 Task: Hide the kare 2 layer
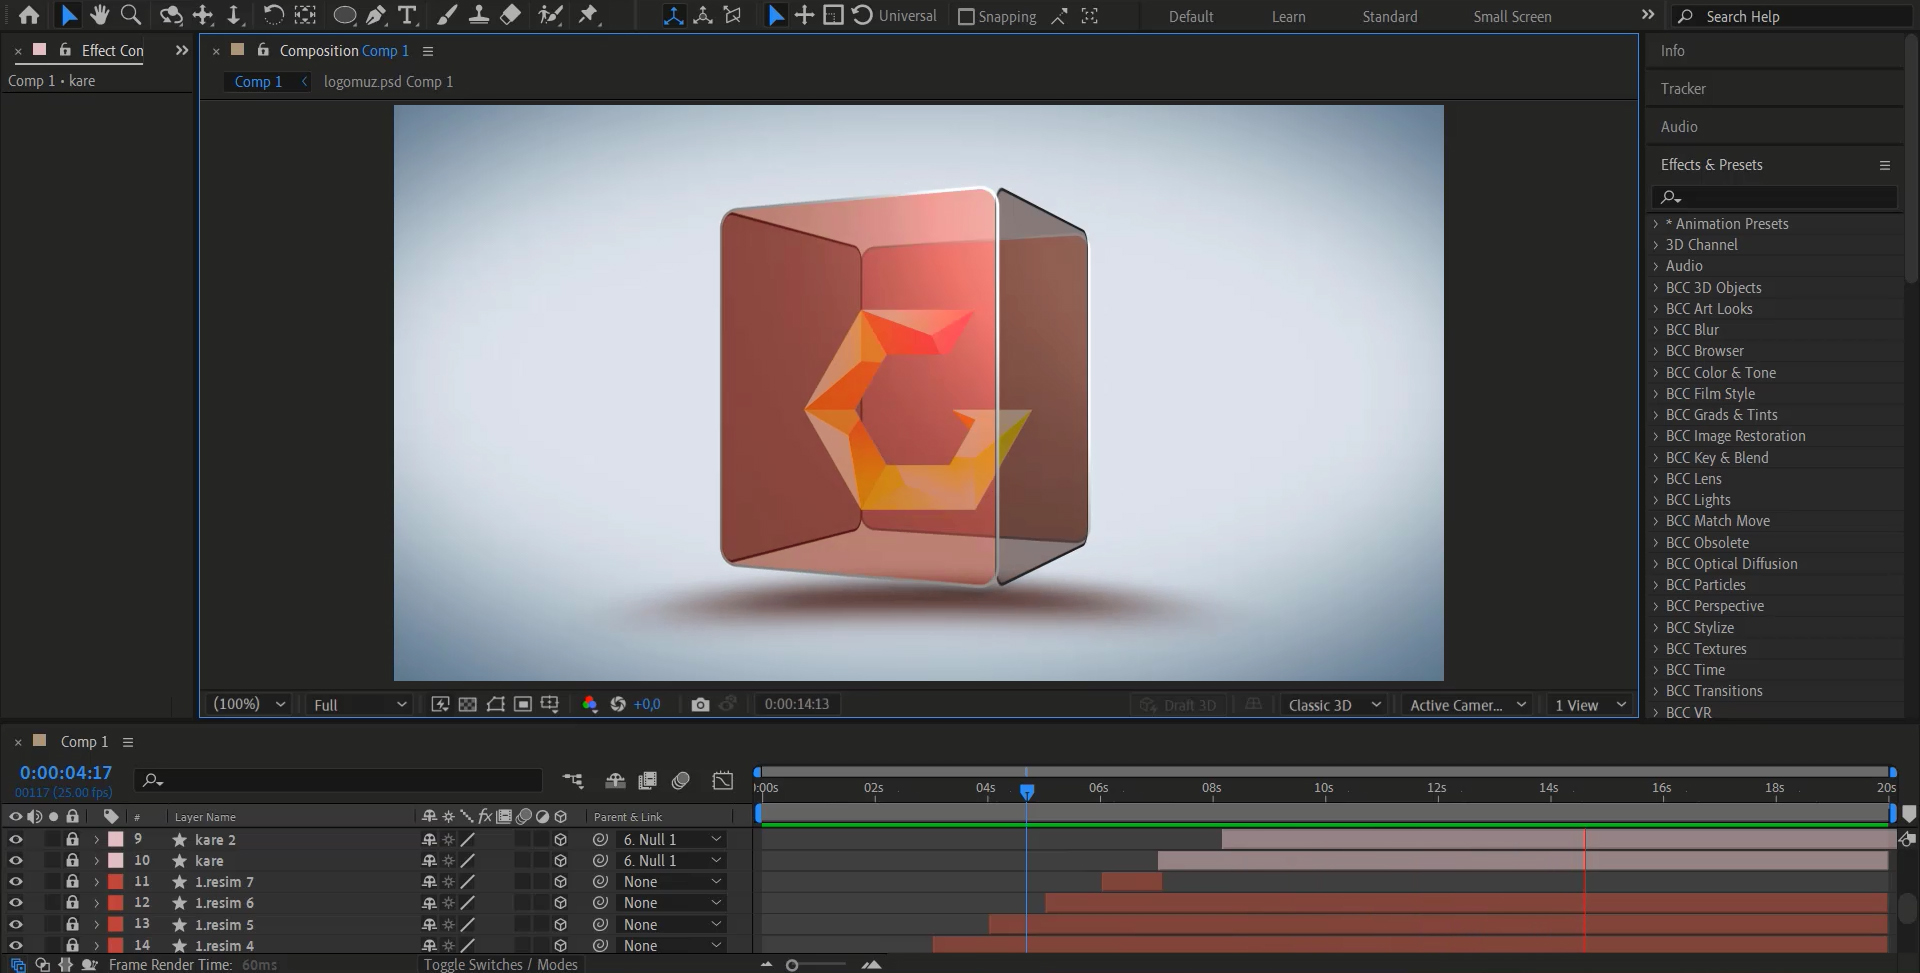pyautogui.click(x=15, y=840)
